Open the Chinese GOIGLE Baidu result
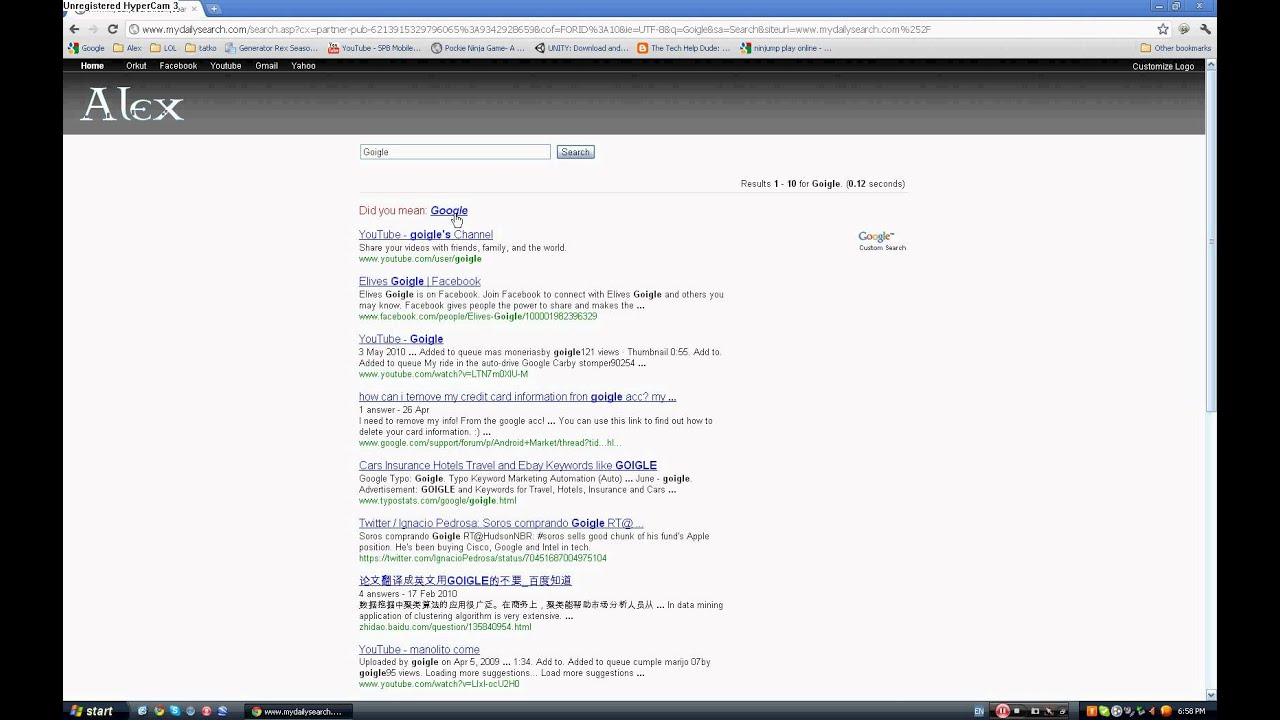Viewport: 1280px width, 720px height. (x=465, y=581)
